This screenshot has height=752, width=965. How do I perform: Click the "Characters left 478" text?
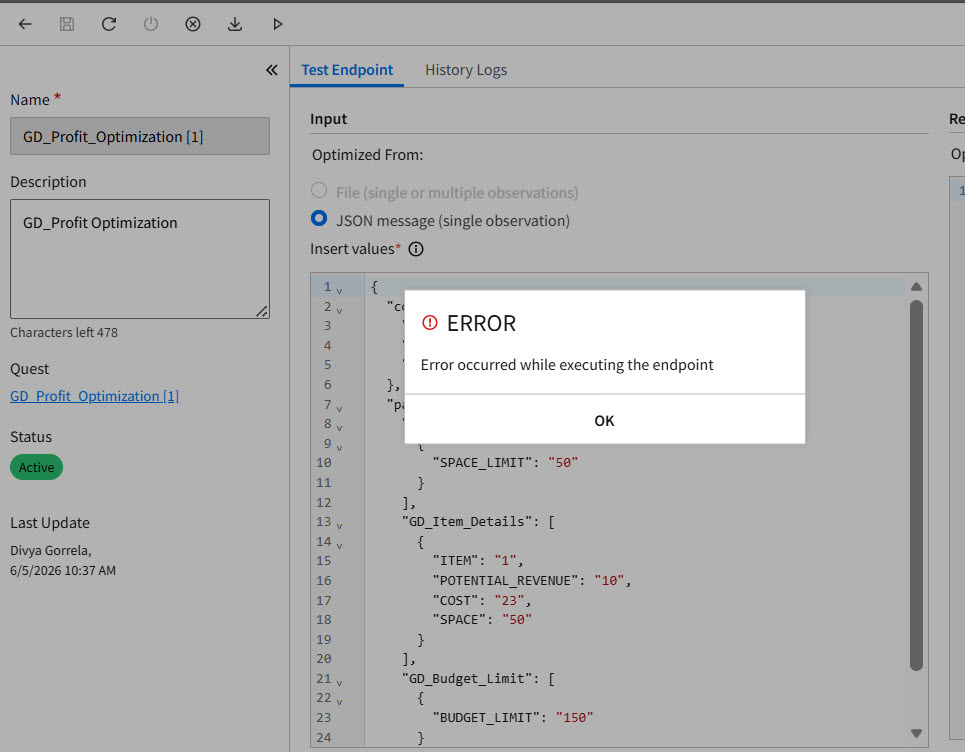click(64, 332)
